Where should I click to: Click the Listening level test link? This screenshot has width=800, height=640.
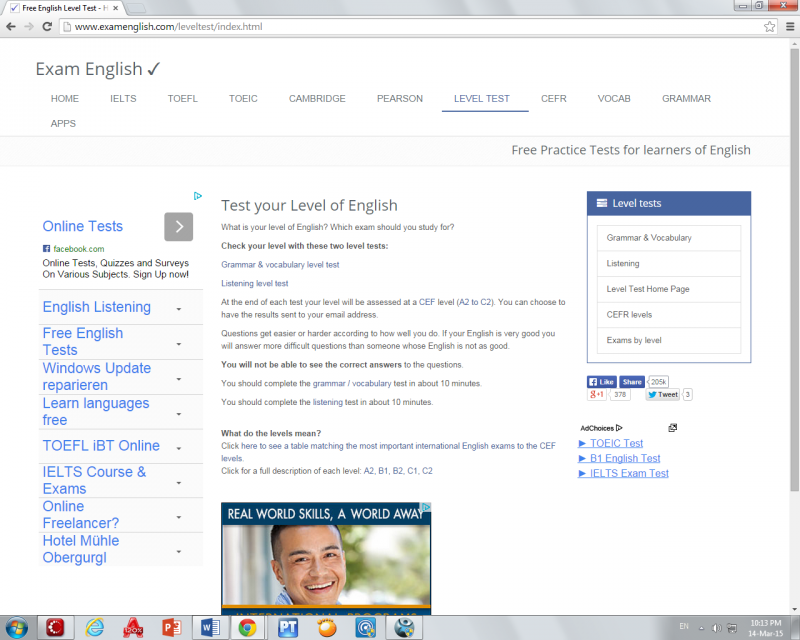(x=254, y=284)
